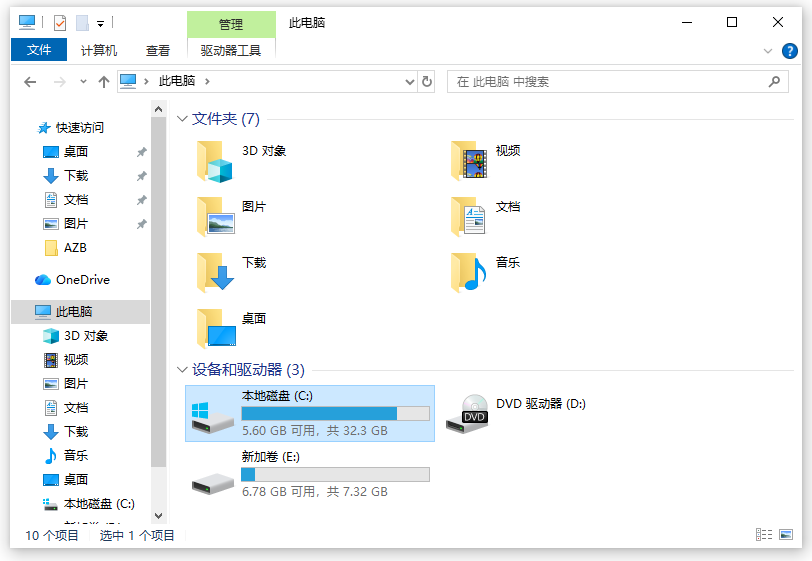Open the 图片 folder icon in main pane
This screenshot has height=561, width=812.
point(215,217)
